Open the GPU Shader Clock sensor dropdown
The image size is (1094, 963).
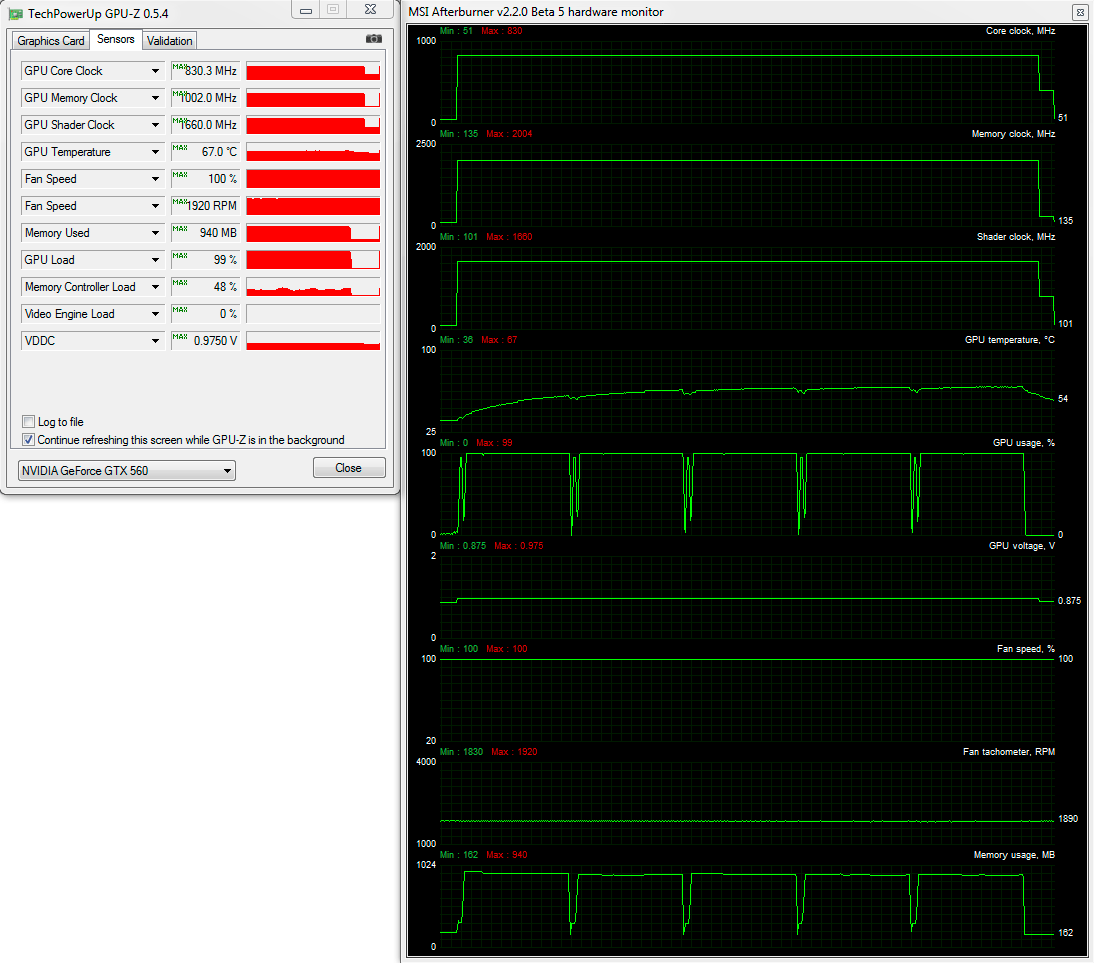(x=156, y=125)
